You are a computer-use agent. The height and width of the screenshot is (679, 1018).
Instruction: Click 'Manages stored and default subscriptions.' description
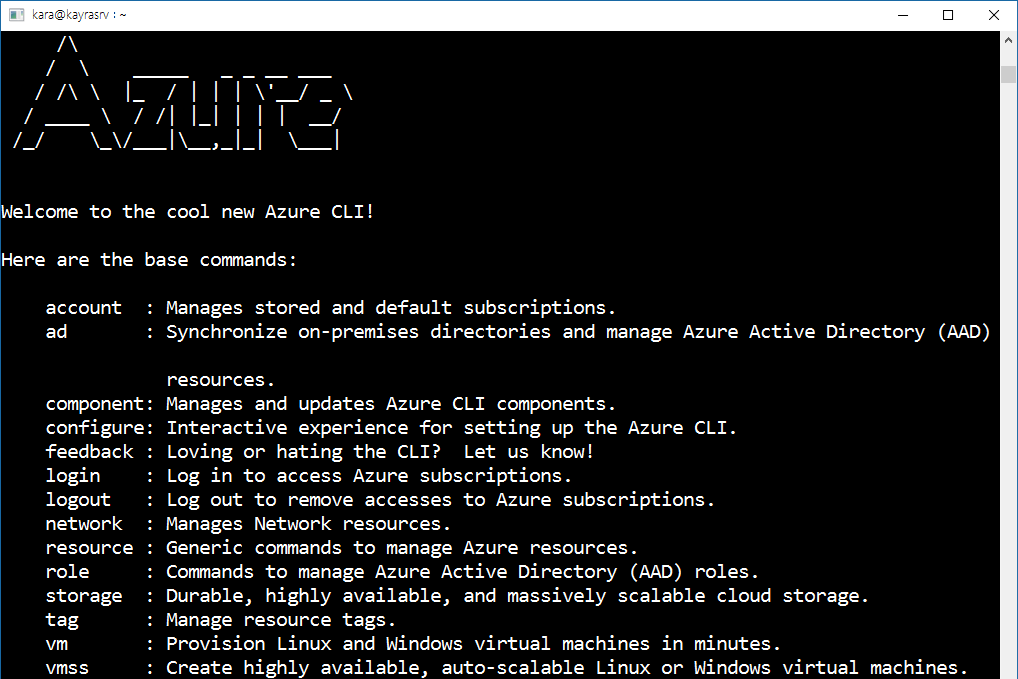(x=390, y=308)
